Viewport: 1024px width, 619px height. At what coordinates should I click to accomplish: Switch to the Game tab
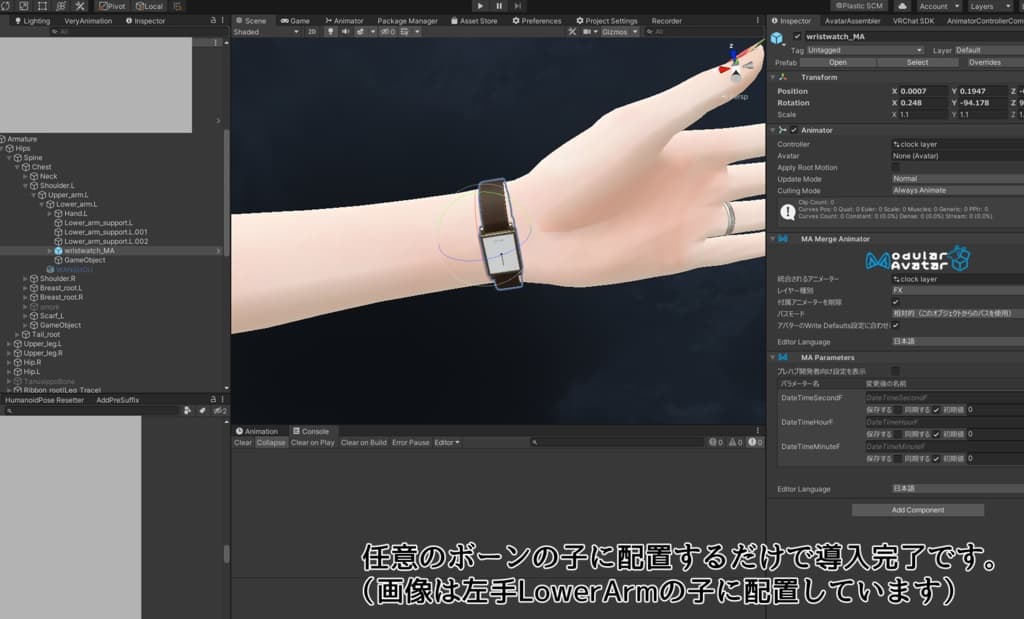pos(295,20)
